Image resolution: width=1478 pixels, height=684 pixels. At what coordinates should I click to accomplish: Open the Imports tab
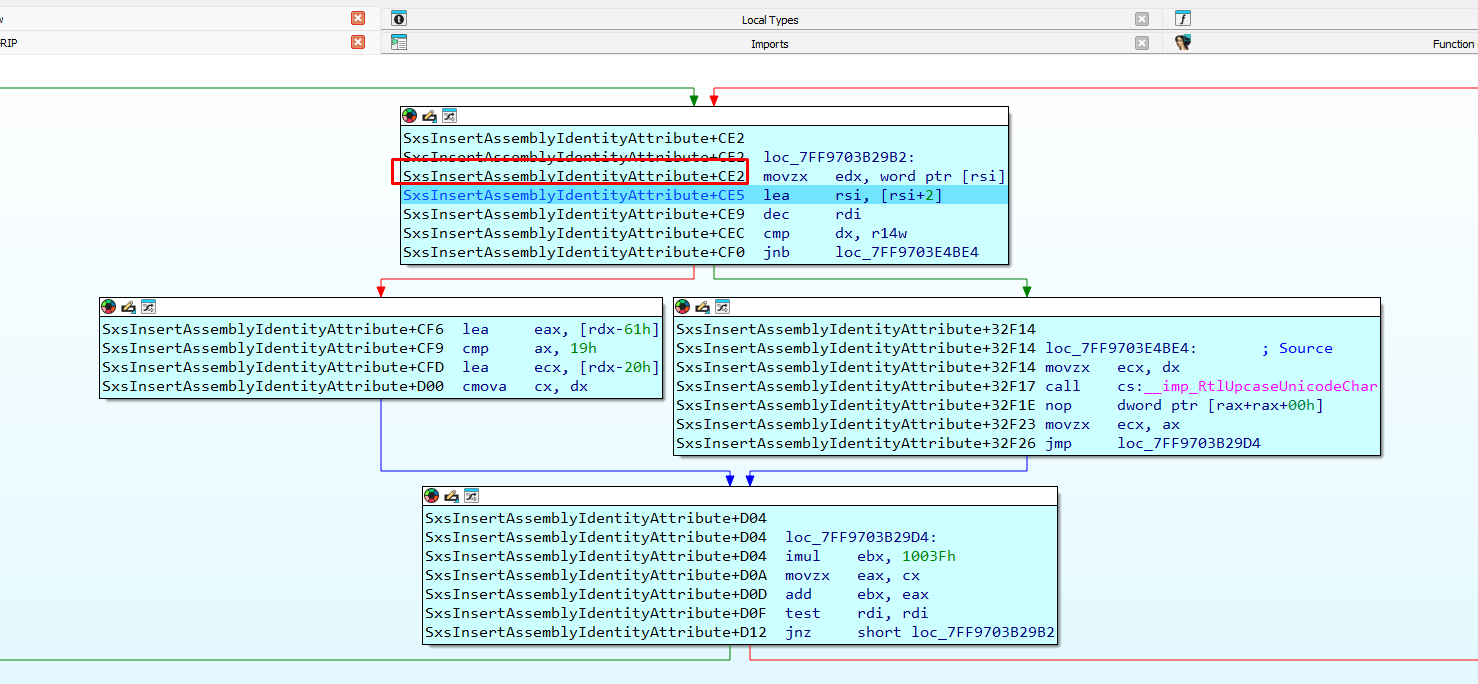click(769, 44)
